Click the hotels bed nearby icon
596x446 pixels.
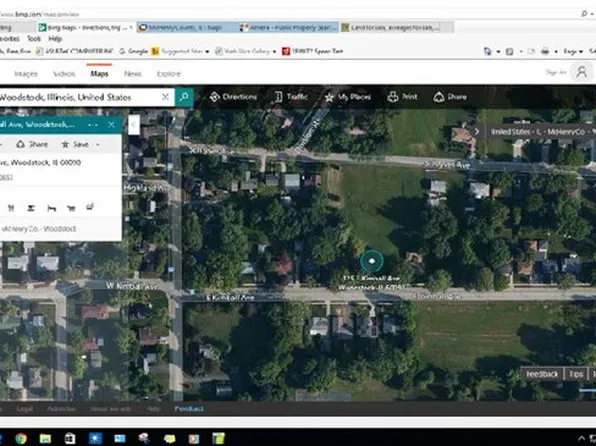[x=52, y=208]
